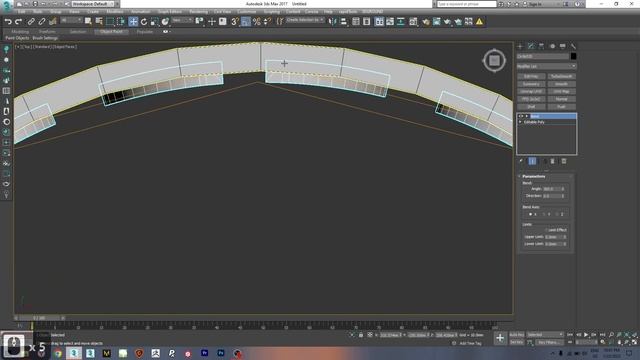Image resolution: width=640 pixels, height=360 pixels.
Task: Select the Z bend axis radio button
Action: pyautogui.click(x=557, y=214)
